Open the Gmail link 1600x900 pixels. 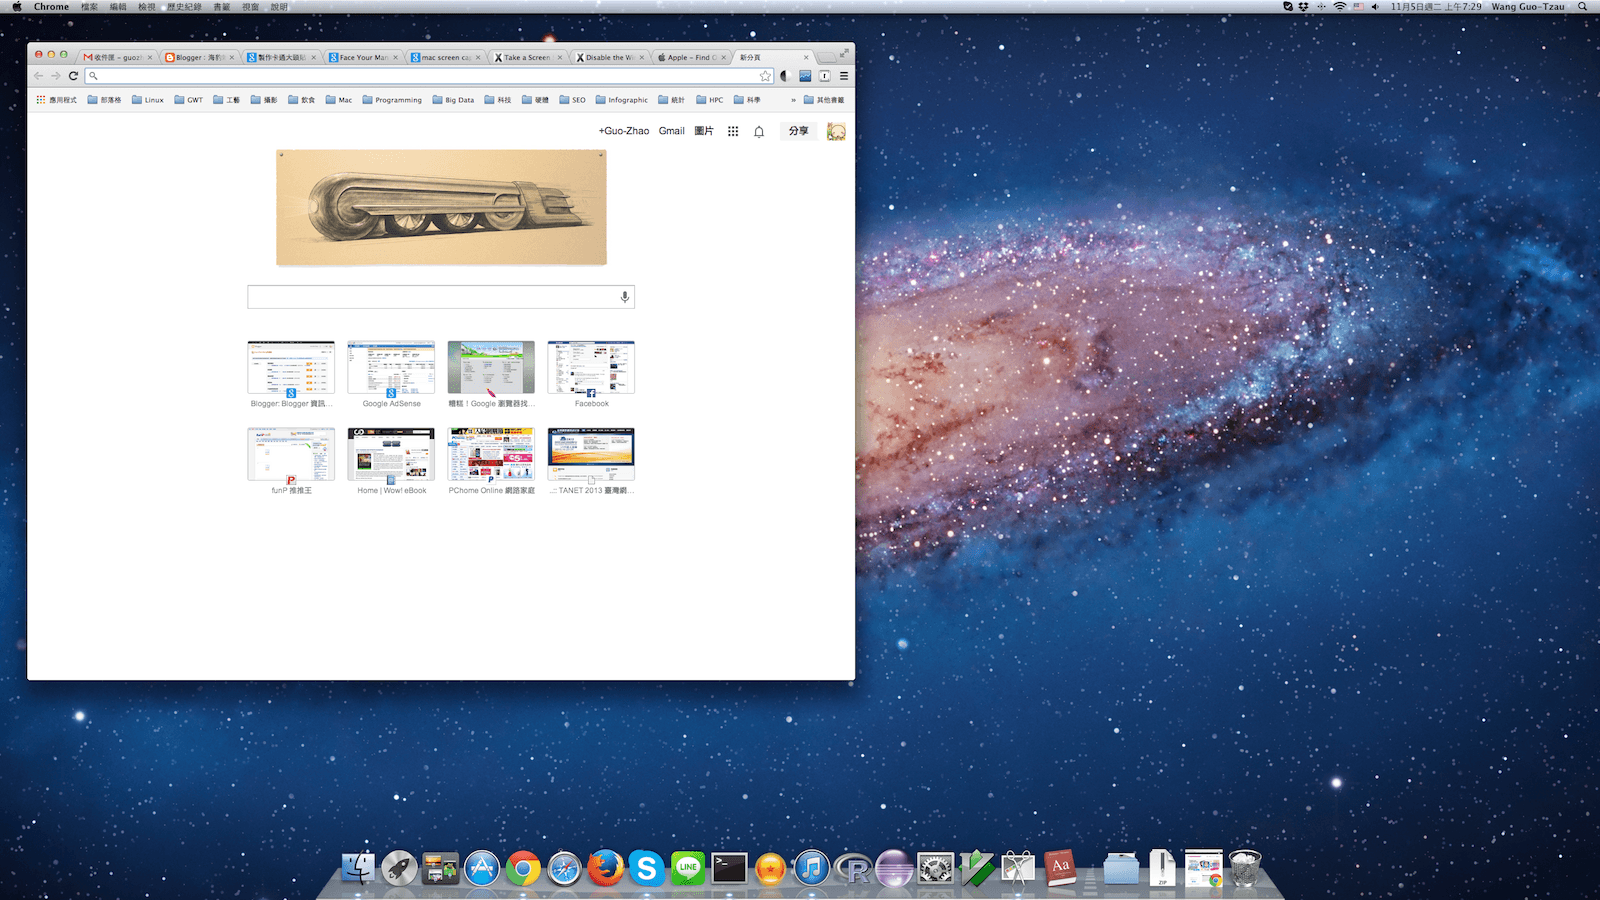click(671, 131)
